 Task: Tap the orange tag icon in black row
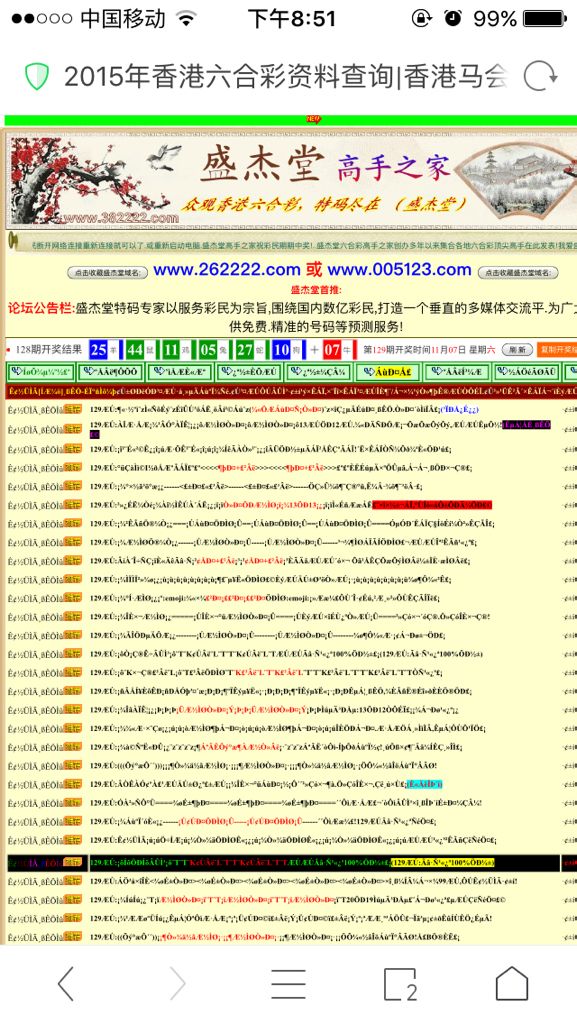tap(72, 862)
